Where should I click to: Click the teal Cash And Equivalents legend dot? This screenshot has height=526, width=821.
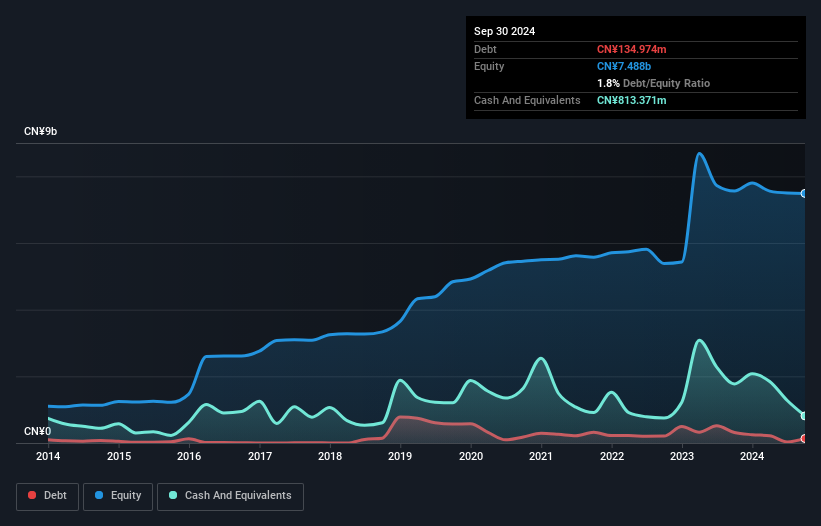(173, 495)
